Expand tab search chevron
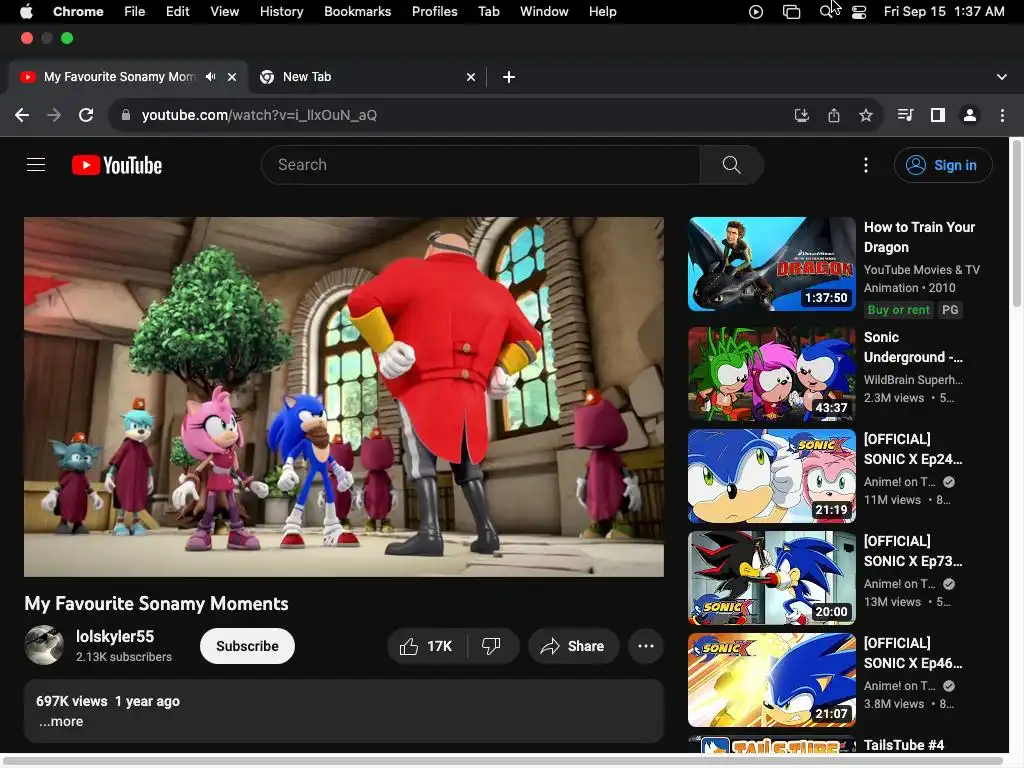This screenshot has width=1024, height=768. pyautogui.click(x=1002, y=77)
